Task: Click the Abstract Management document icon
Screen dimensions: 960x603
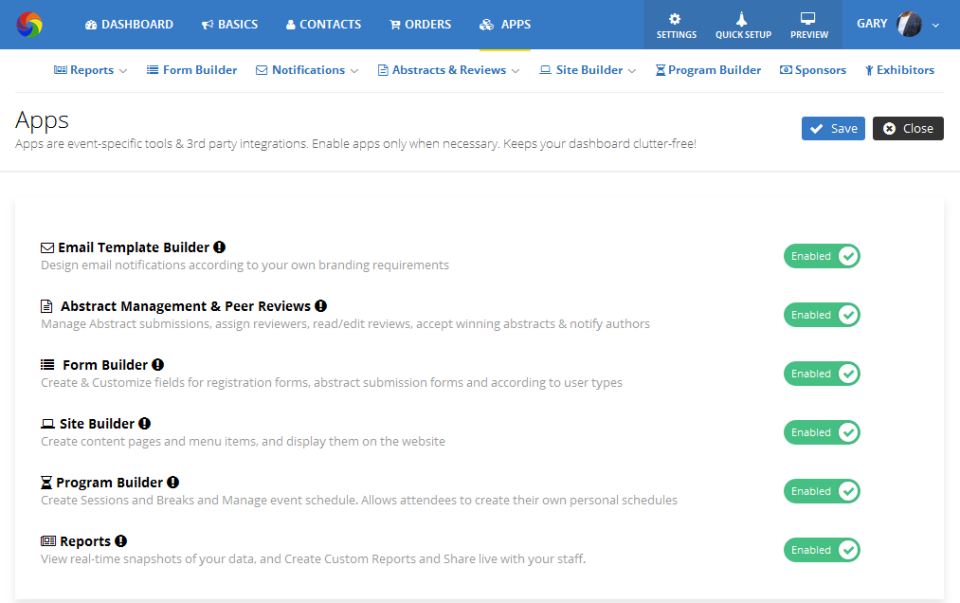Action: click(x=44, y=305)
